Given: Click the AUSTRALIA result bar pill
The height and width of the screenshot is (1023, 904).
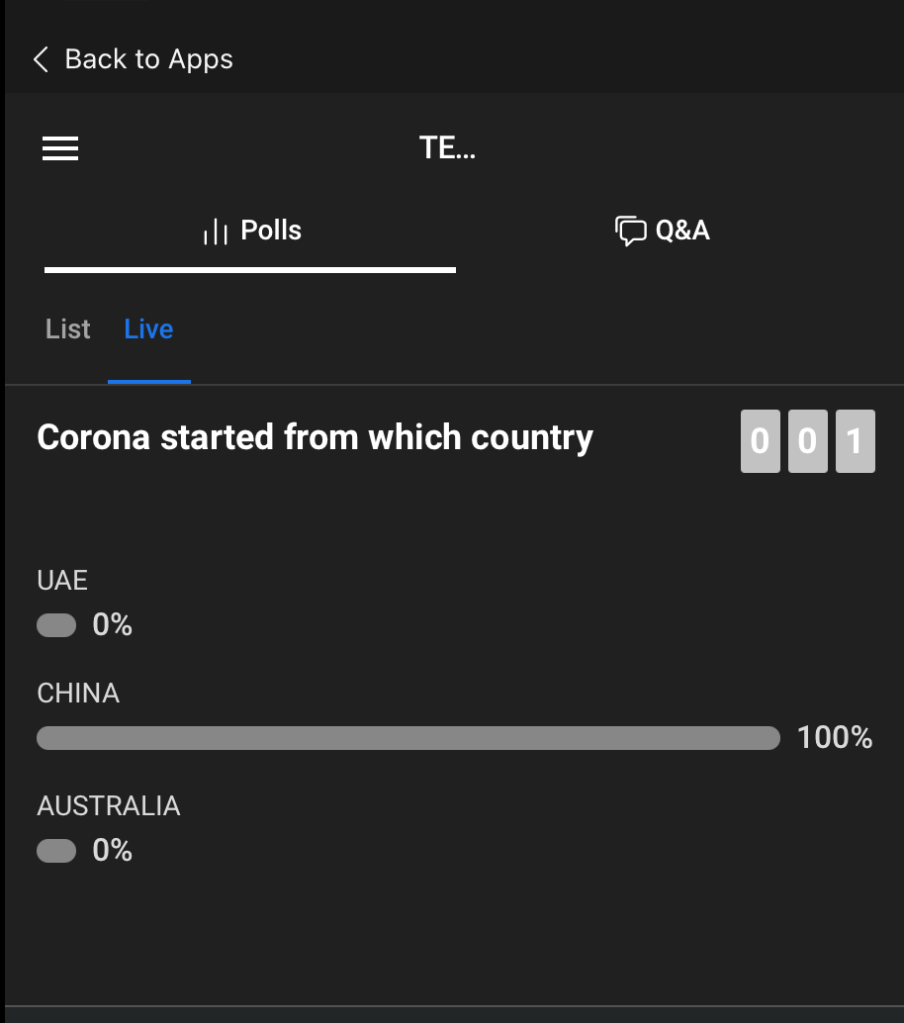Looking at the screenshot, I should (x=56, y=851).
